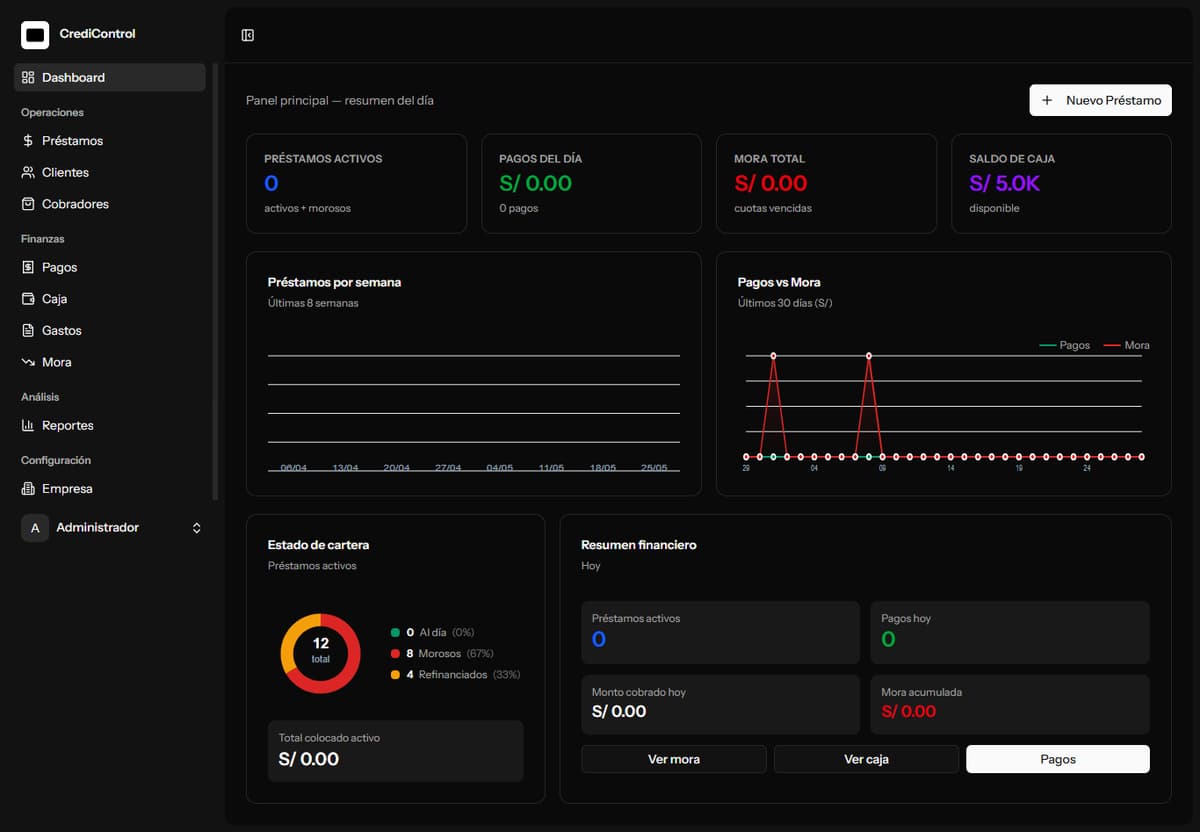Select Dashboard in the sidebar
1200x832 pixels.
[110, 77]
